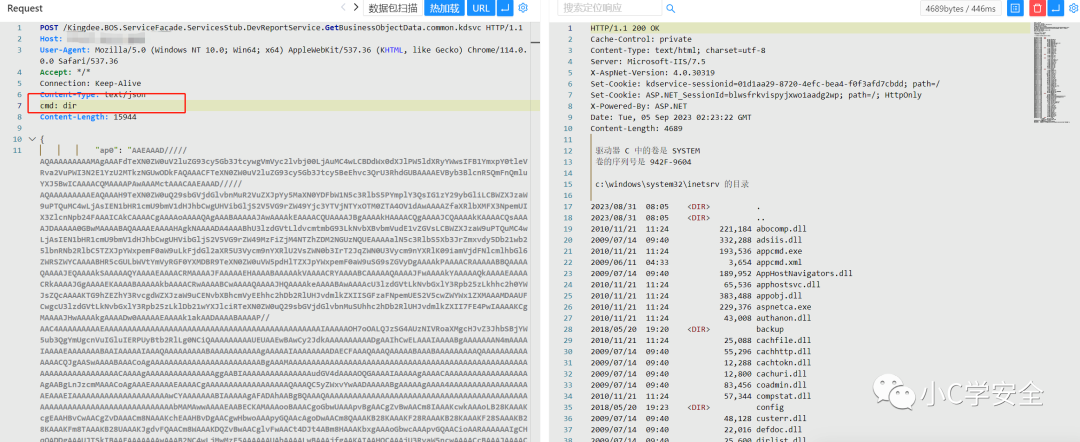Viewport: 1080px width, 442px height.
Task: Collapse the JSON body fold arrow on line 10
Action: click(x=32, y=140)
